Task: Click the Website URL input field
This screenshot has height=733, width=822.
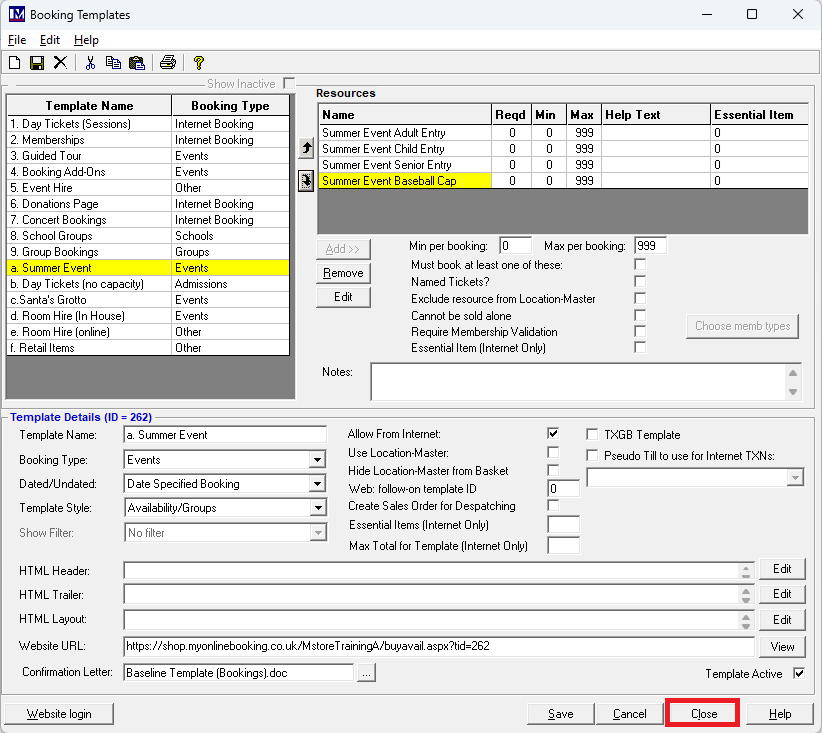Action: pos(438,646)
